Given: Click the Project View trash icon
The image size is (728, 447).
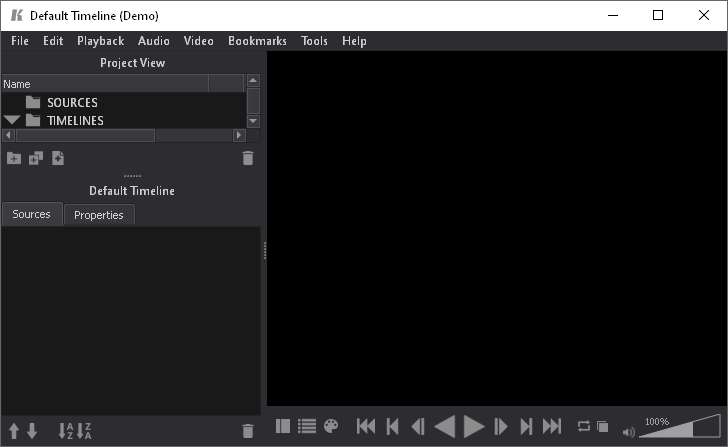Looking at the screenshot, I should [x=248, y=158].
